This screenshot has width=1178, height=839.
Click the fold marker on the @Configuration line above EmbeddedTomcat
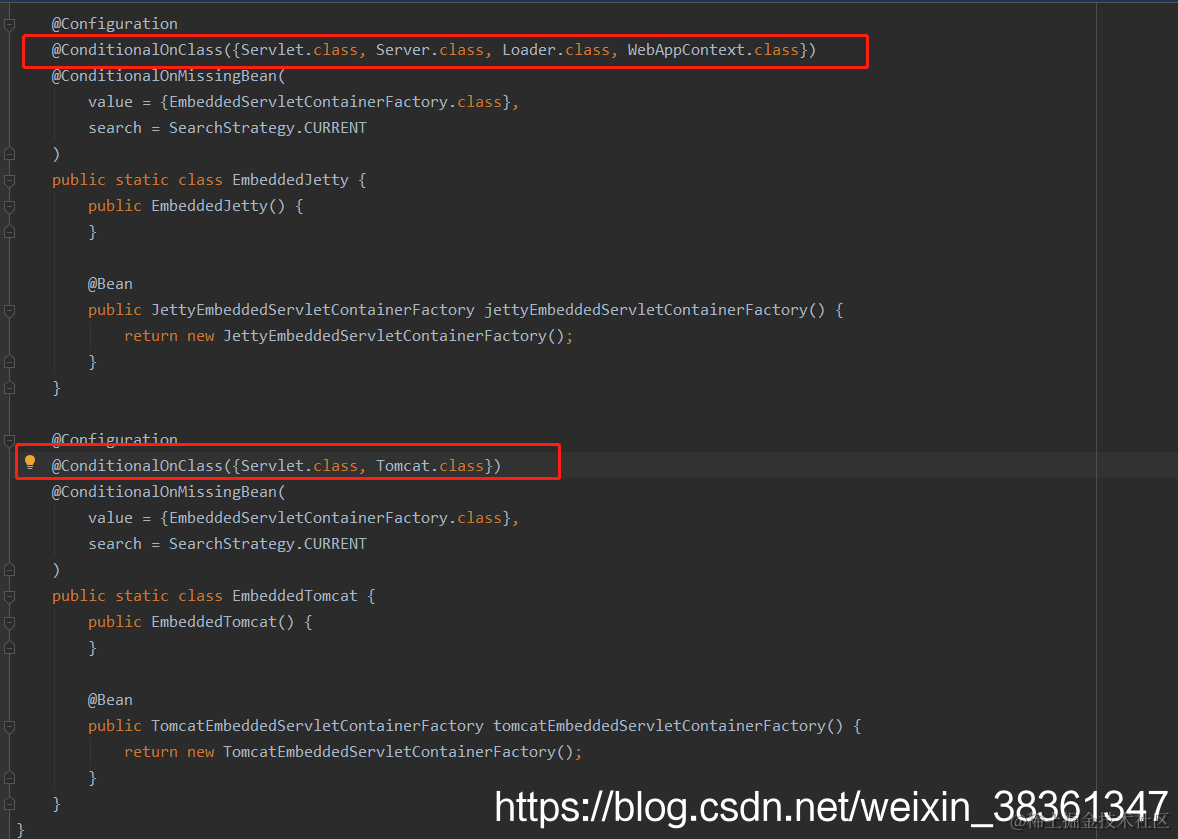tap(10, 440)
